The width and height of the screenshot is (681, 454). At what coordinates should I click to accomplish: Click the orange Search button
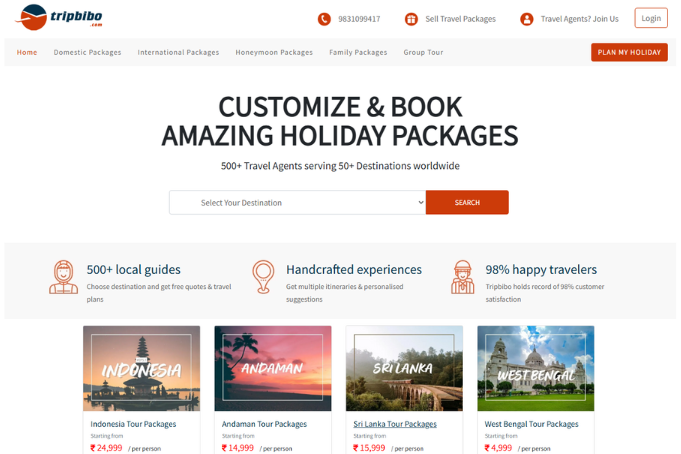pos(467,202)
